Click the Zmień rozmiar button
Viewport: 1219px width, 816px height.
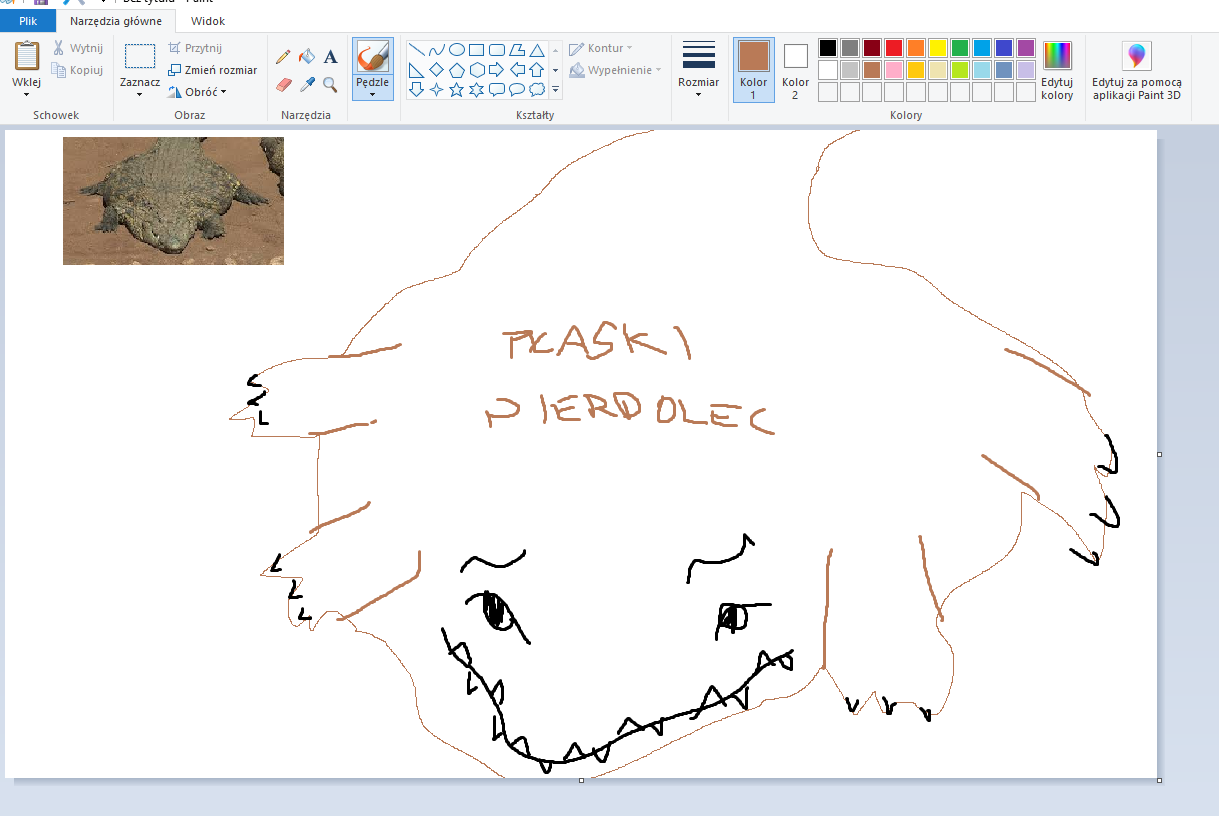[x=213, y=70]
